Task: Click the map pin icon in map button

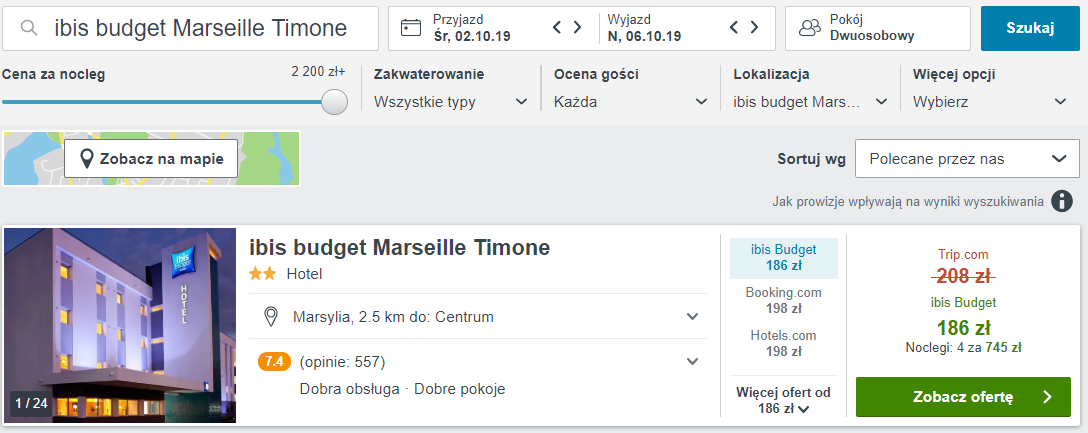Action: tap(87, 160)
